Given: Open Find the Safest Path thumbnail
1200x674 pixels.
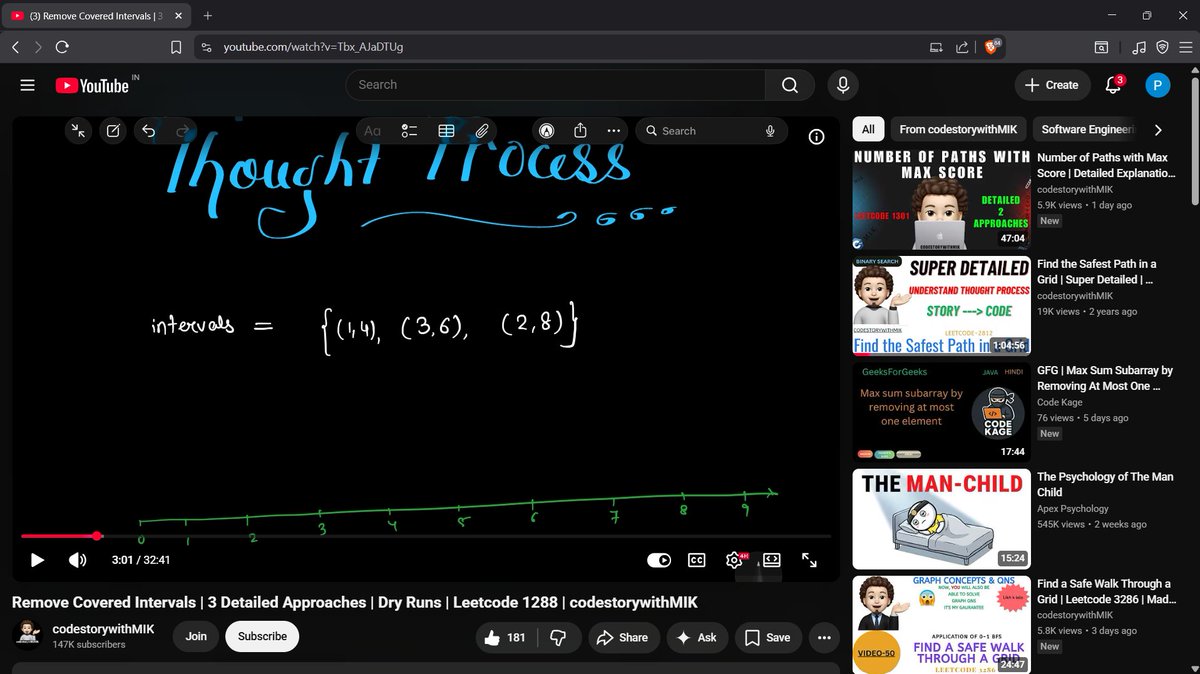Looking at the screenshot, I should tap(941, 306).
